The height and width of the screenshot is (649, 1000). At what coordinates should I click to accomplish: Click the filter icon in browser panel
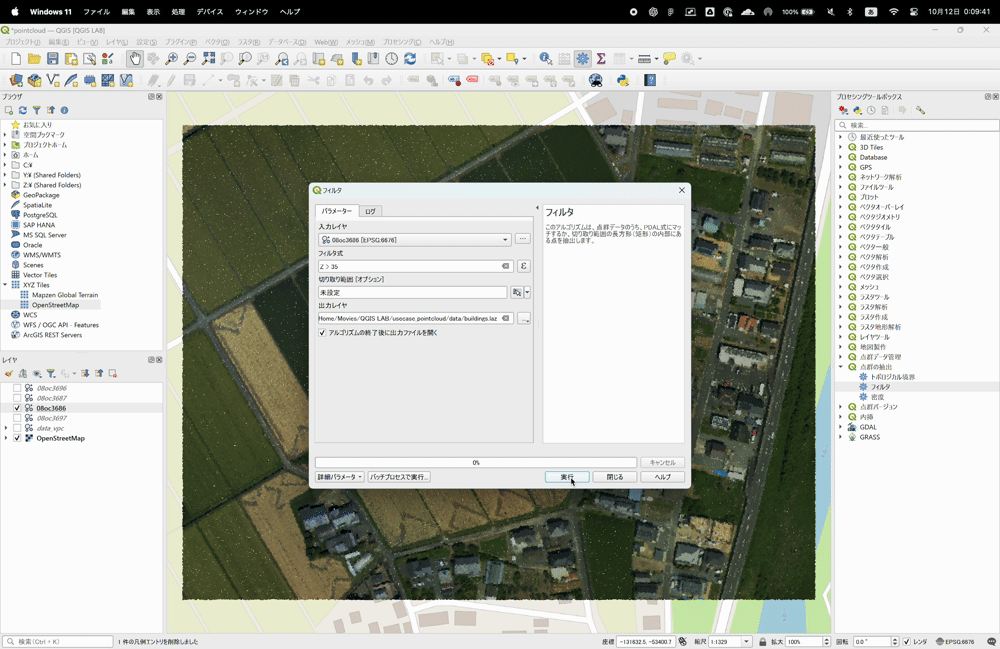pos(36,110)
